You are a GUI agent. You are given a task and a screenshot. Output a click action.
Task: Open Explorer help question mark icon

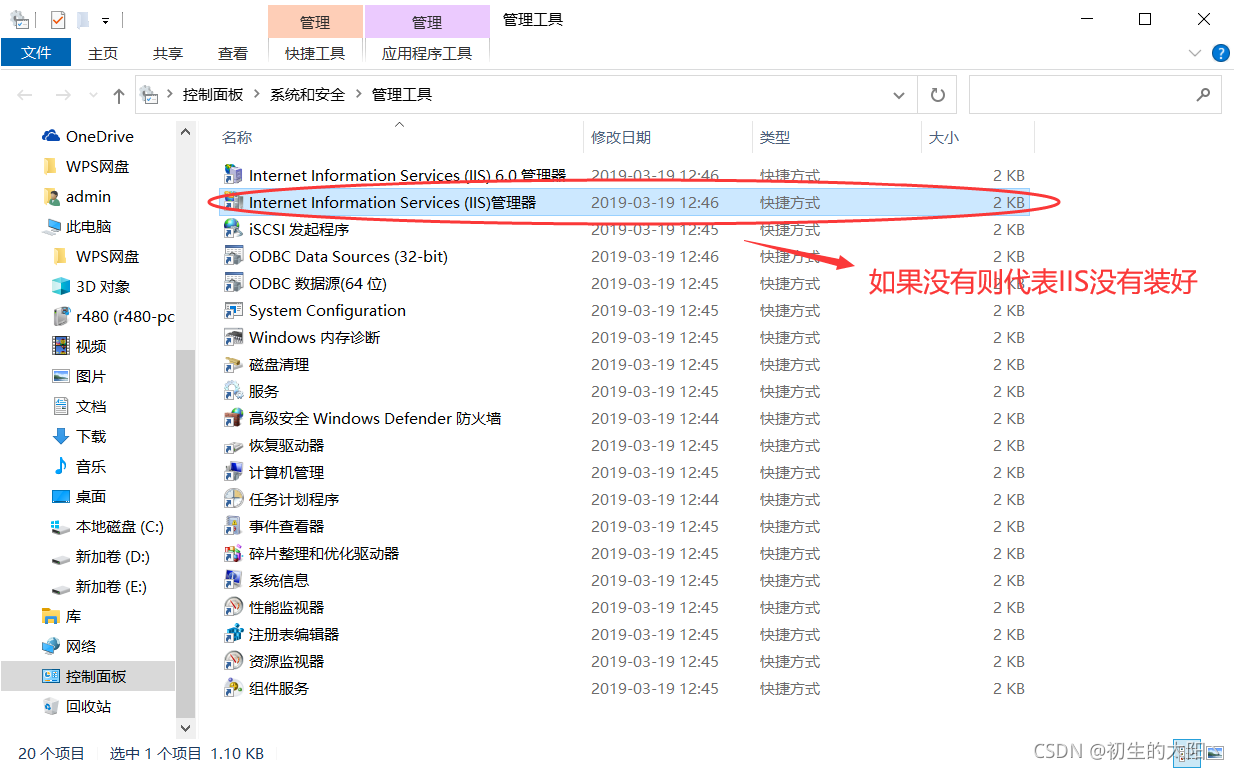coord(1220,53)
